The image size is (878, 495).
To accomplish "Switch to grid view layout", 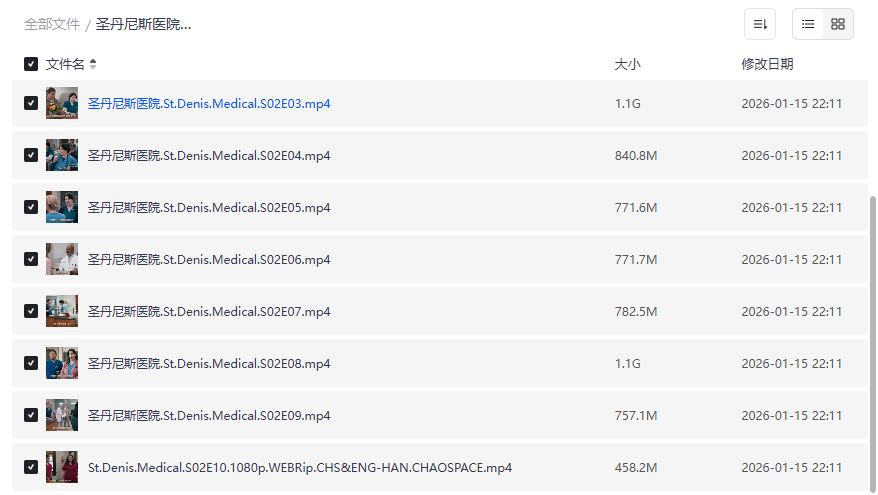I will pyautogui.click(x=838, y=24).
